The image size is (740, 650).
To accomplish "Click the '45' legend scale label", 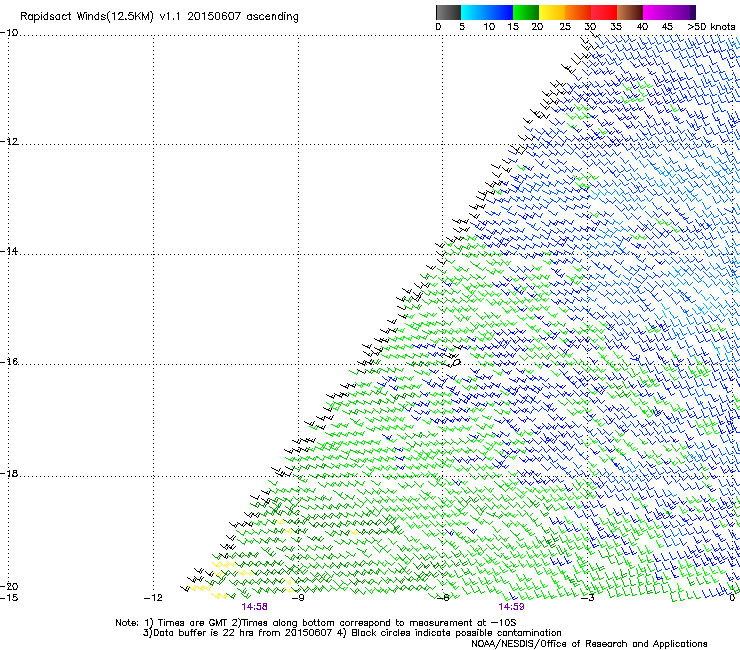I will tap(667, 27).
